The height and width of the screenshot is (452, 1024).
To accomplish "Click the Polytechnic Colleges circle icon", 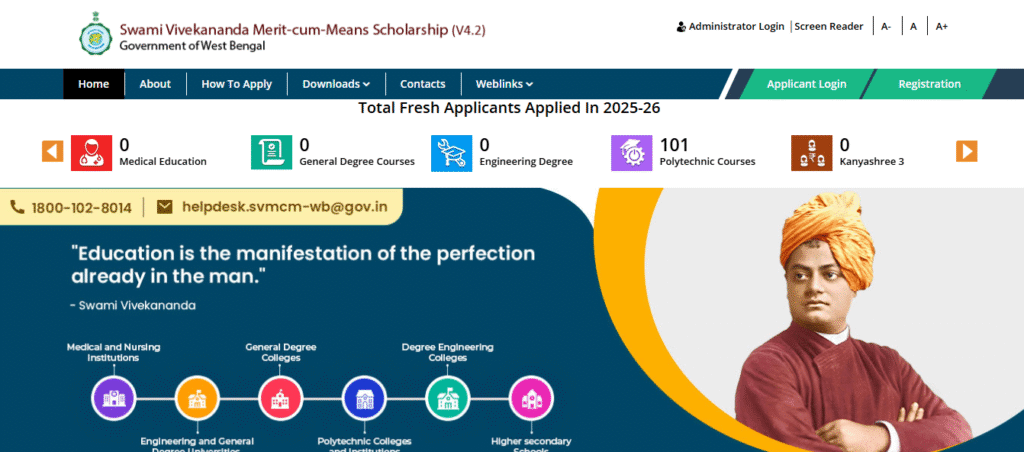I will point(363,398).
